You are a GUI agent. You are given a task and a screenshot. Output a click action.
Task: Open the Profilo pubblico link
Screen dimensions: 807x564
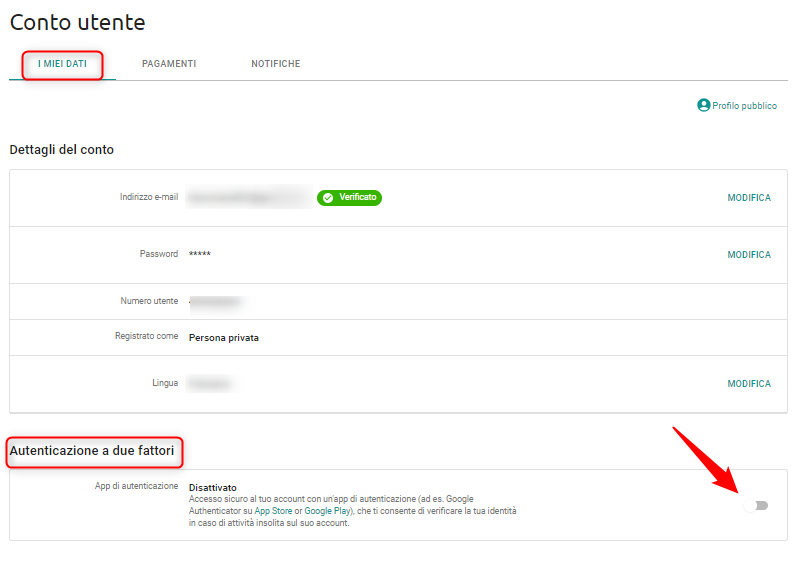[744, 106]
